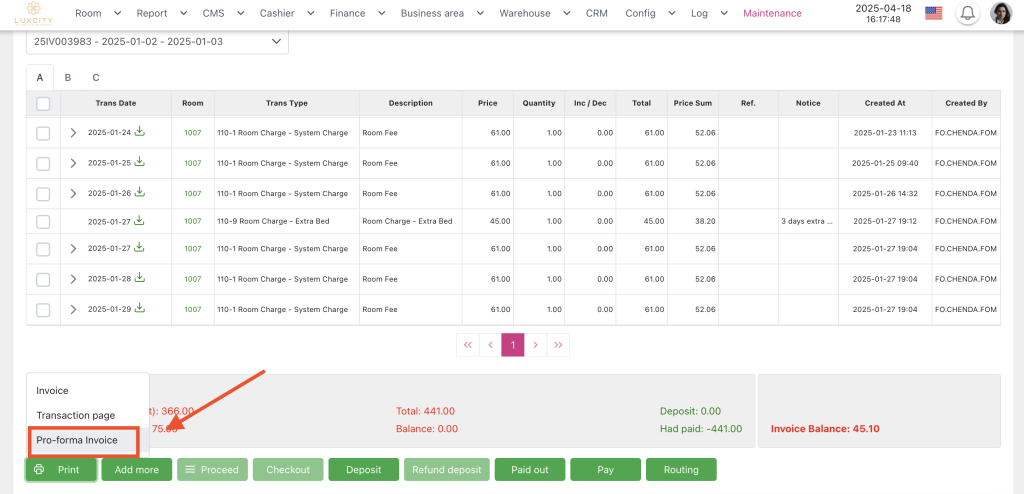1024x494 pixels.
Task: Click the US flag language icon
Action: point(934,14)
